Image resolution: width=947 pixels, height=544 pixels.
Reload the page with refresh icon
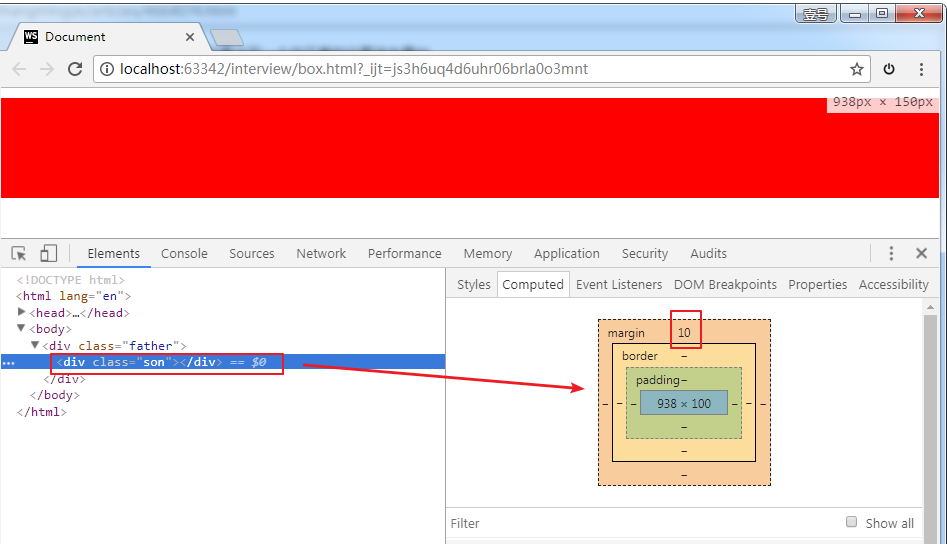pyautogui.click(x=75, y=69)
